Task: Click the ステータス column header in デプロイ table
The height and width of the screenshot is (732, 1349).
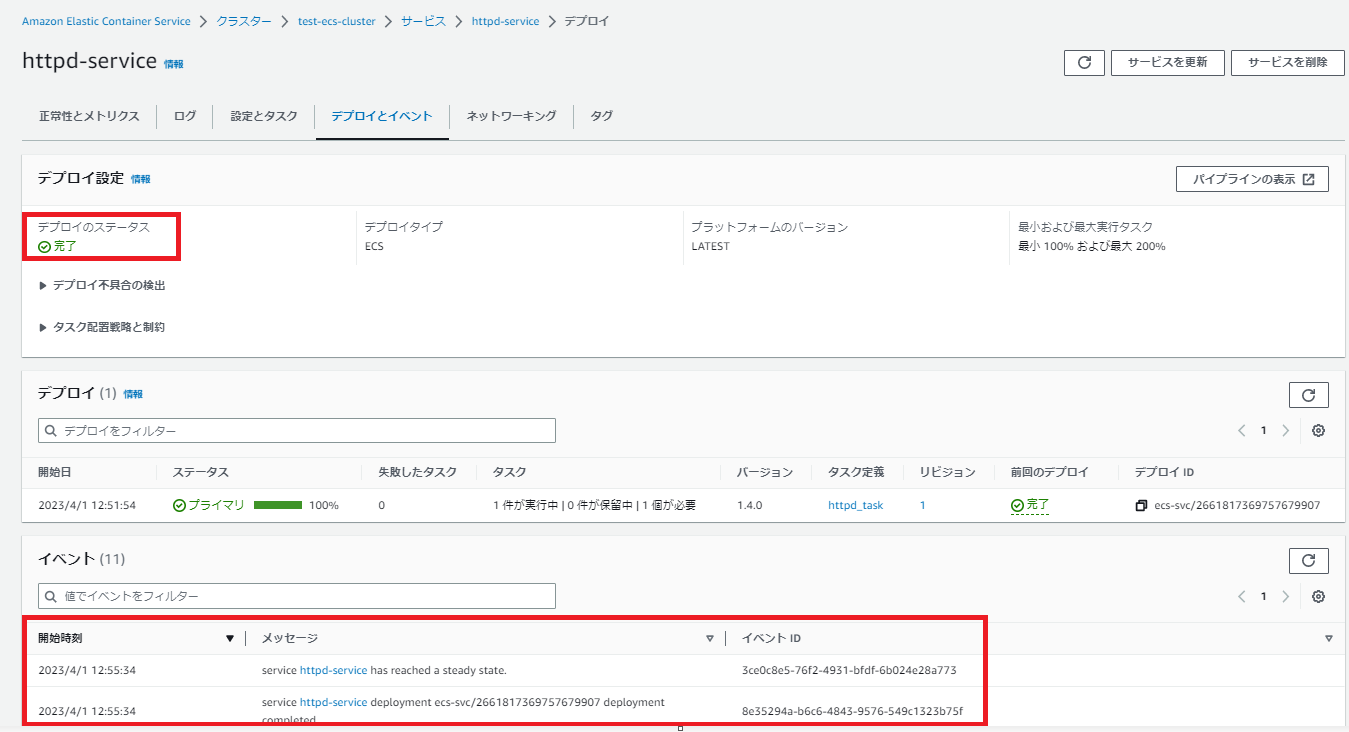Action: 201,472
